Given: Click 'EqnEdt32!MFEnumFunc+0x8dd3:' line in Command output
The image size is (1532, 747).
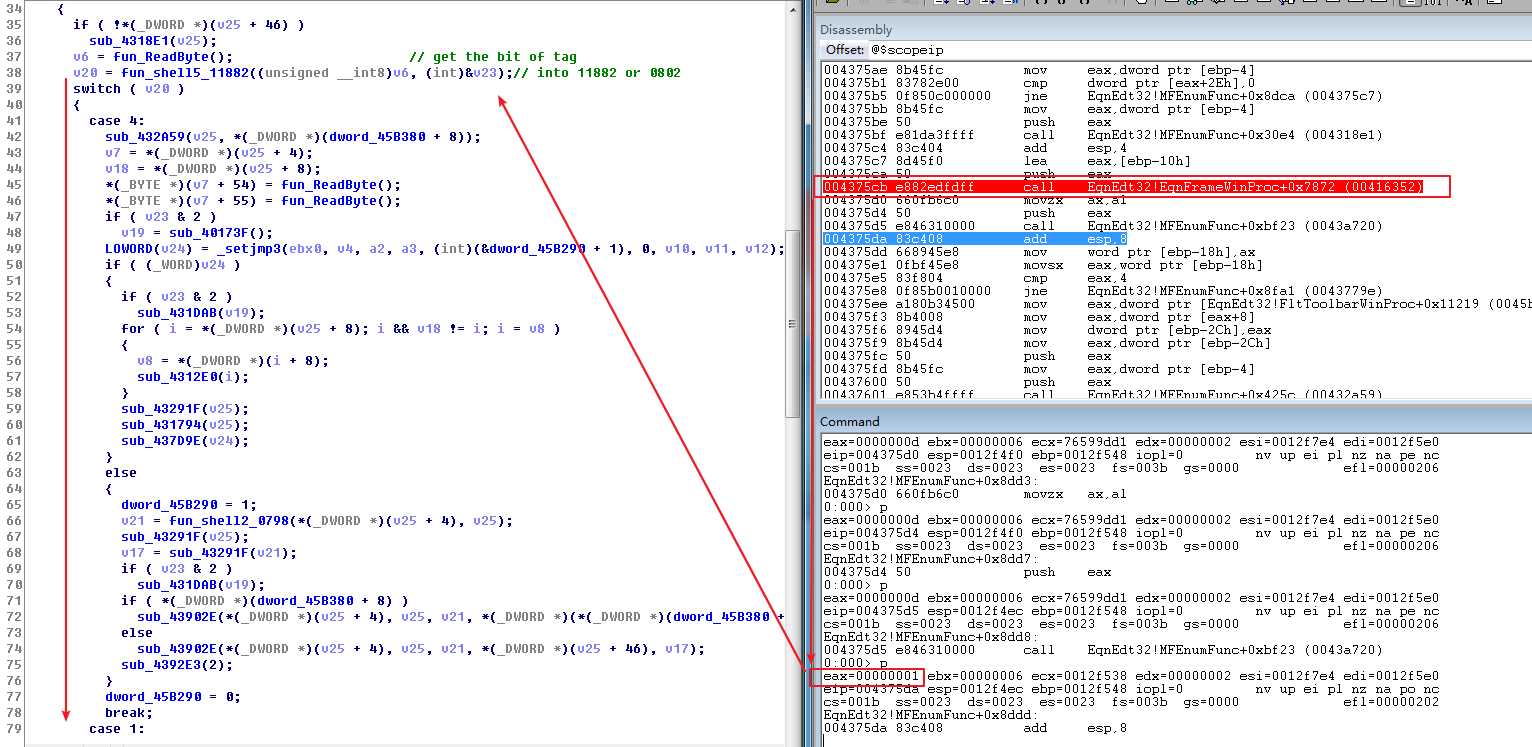Looking at the screenshot, I should 931,481.
